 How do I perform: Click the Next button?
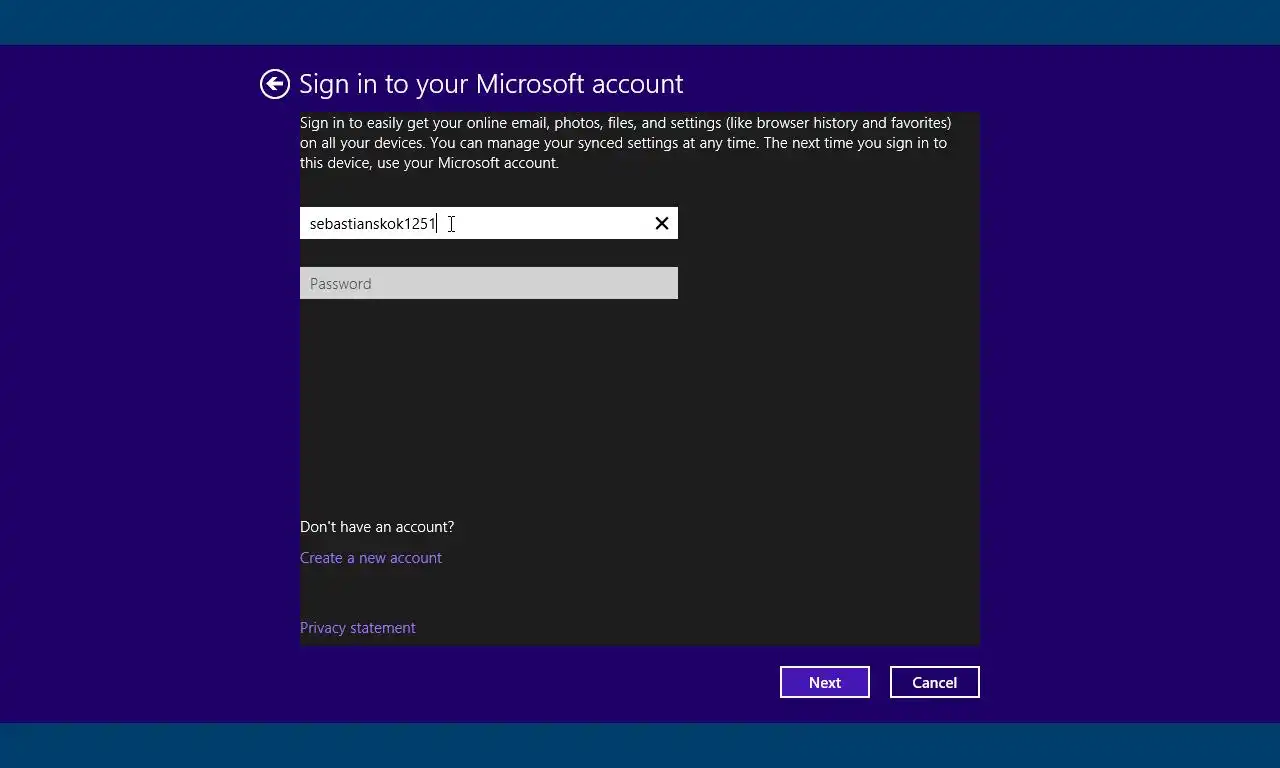[x=825, y=682]
